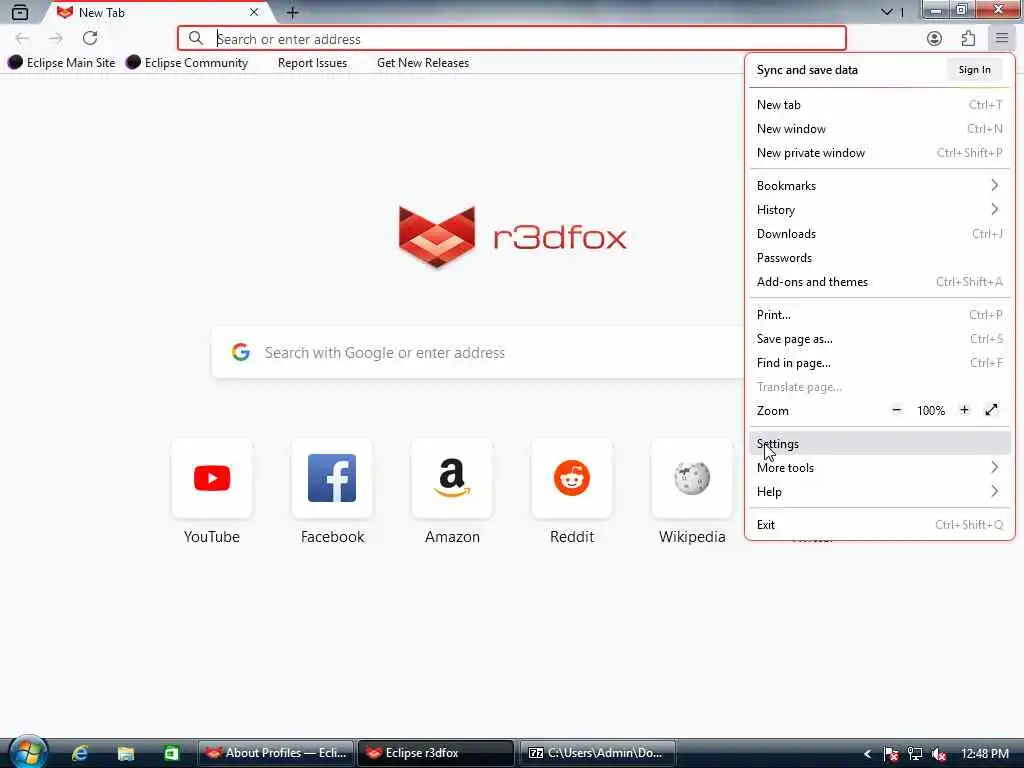Open Action Center flag tray icon
The width and height of the screenshot is (1024, 768).
click(891, 754)
